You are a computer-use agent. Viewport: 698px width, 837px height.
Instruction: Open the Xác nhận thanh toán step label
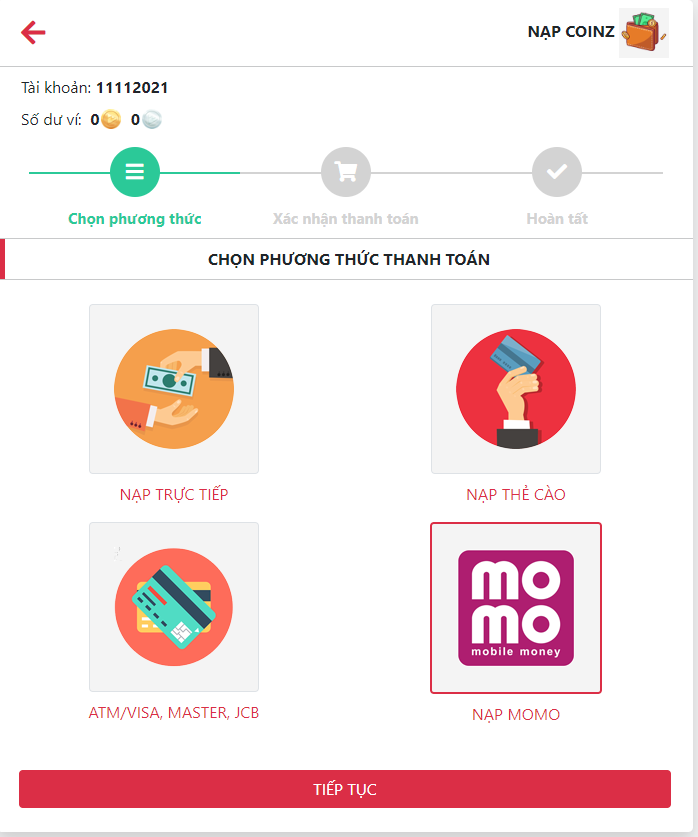tap(346, 219)
